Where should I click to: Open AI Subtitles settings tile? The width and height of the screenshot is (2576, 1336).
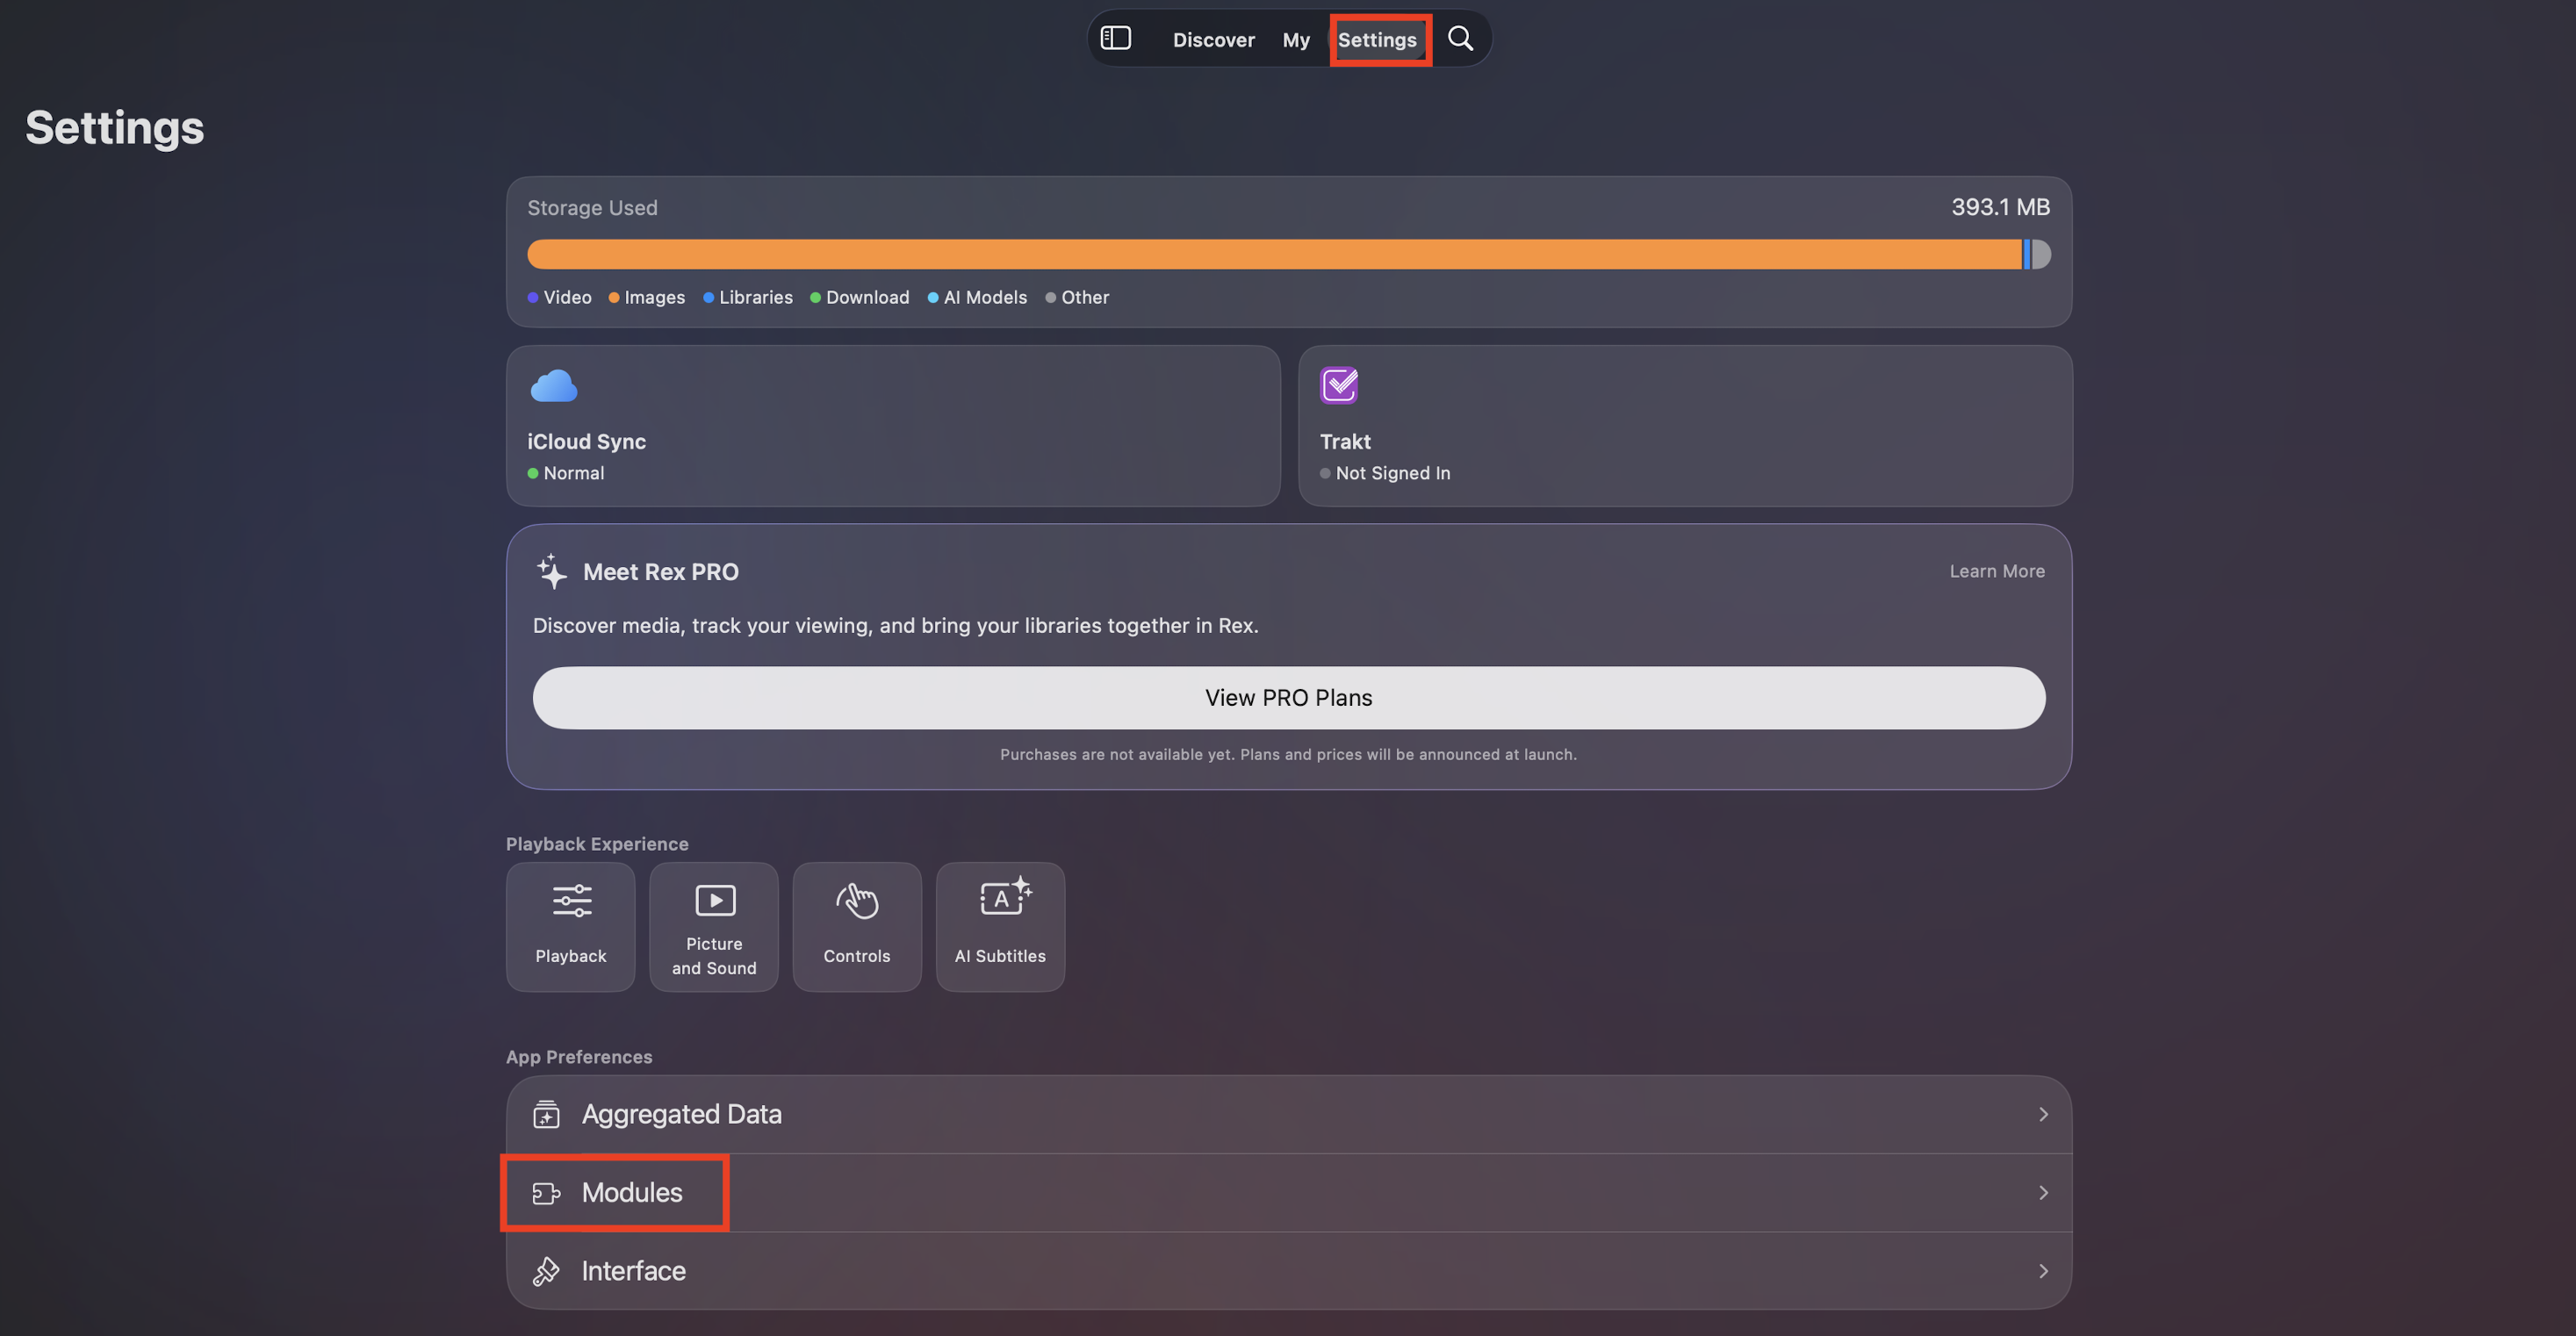click(x=1000, y=927)
